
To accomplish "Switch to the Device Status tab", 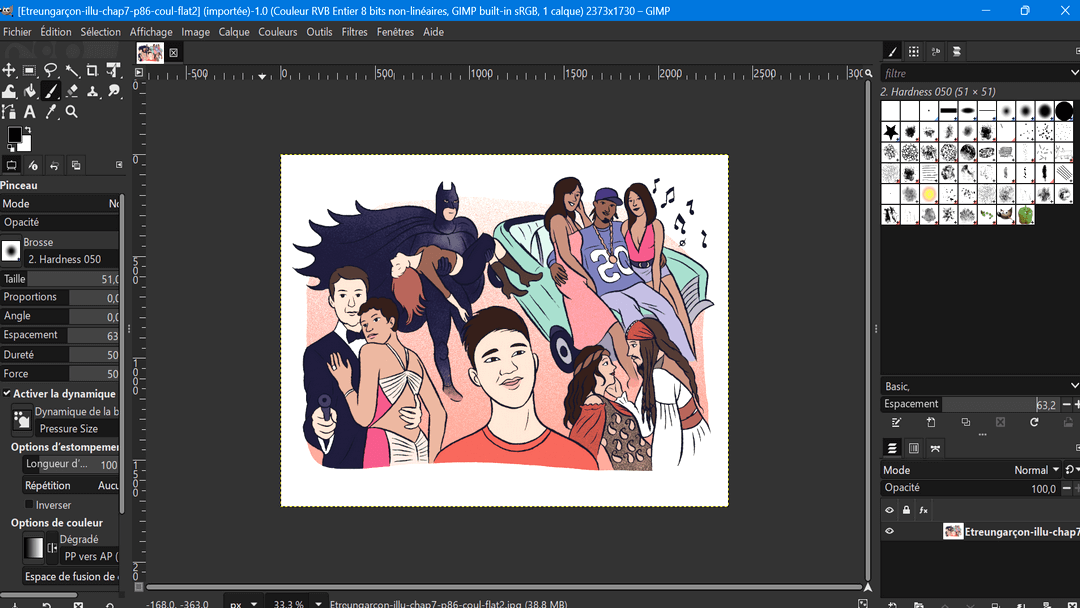I will tap(33, 165).
